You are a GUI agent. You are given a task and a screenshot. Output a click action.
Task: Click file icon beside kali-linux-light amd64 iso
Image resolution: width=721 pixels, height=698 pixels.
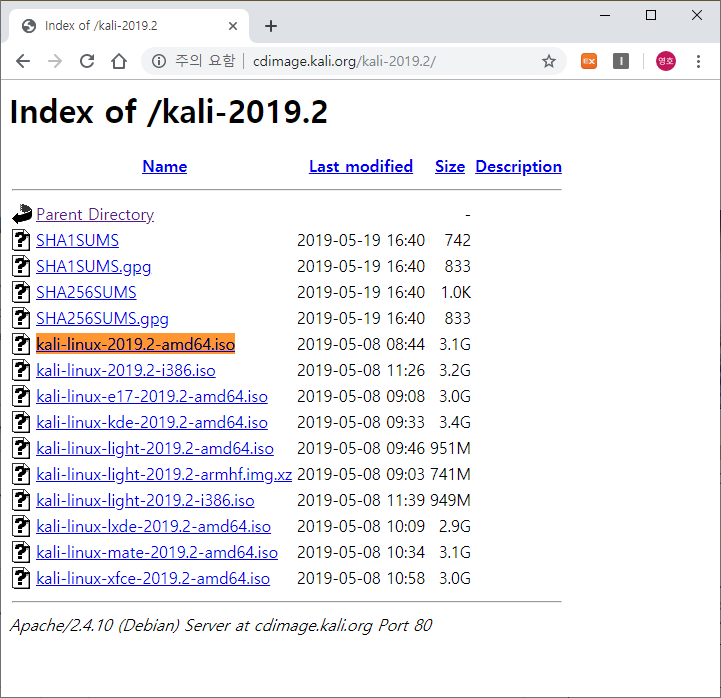coord(21,448)
